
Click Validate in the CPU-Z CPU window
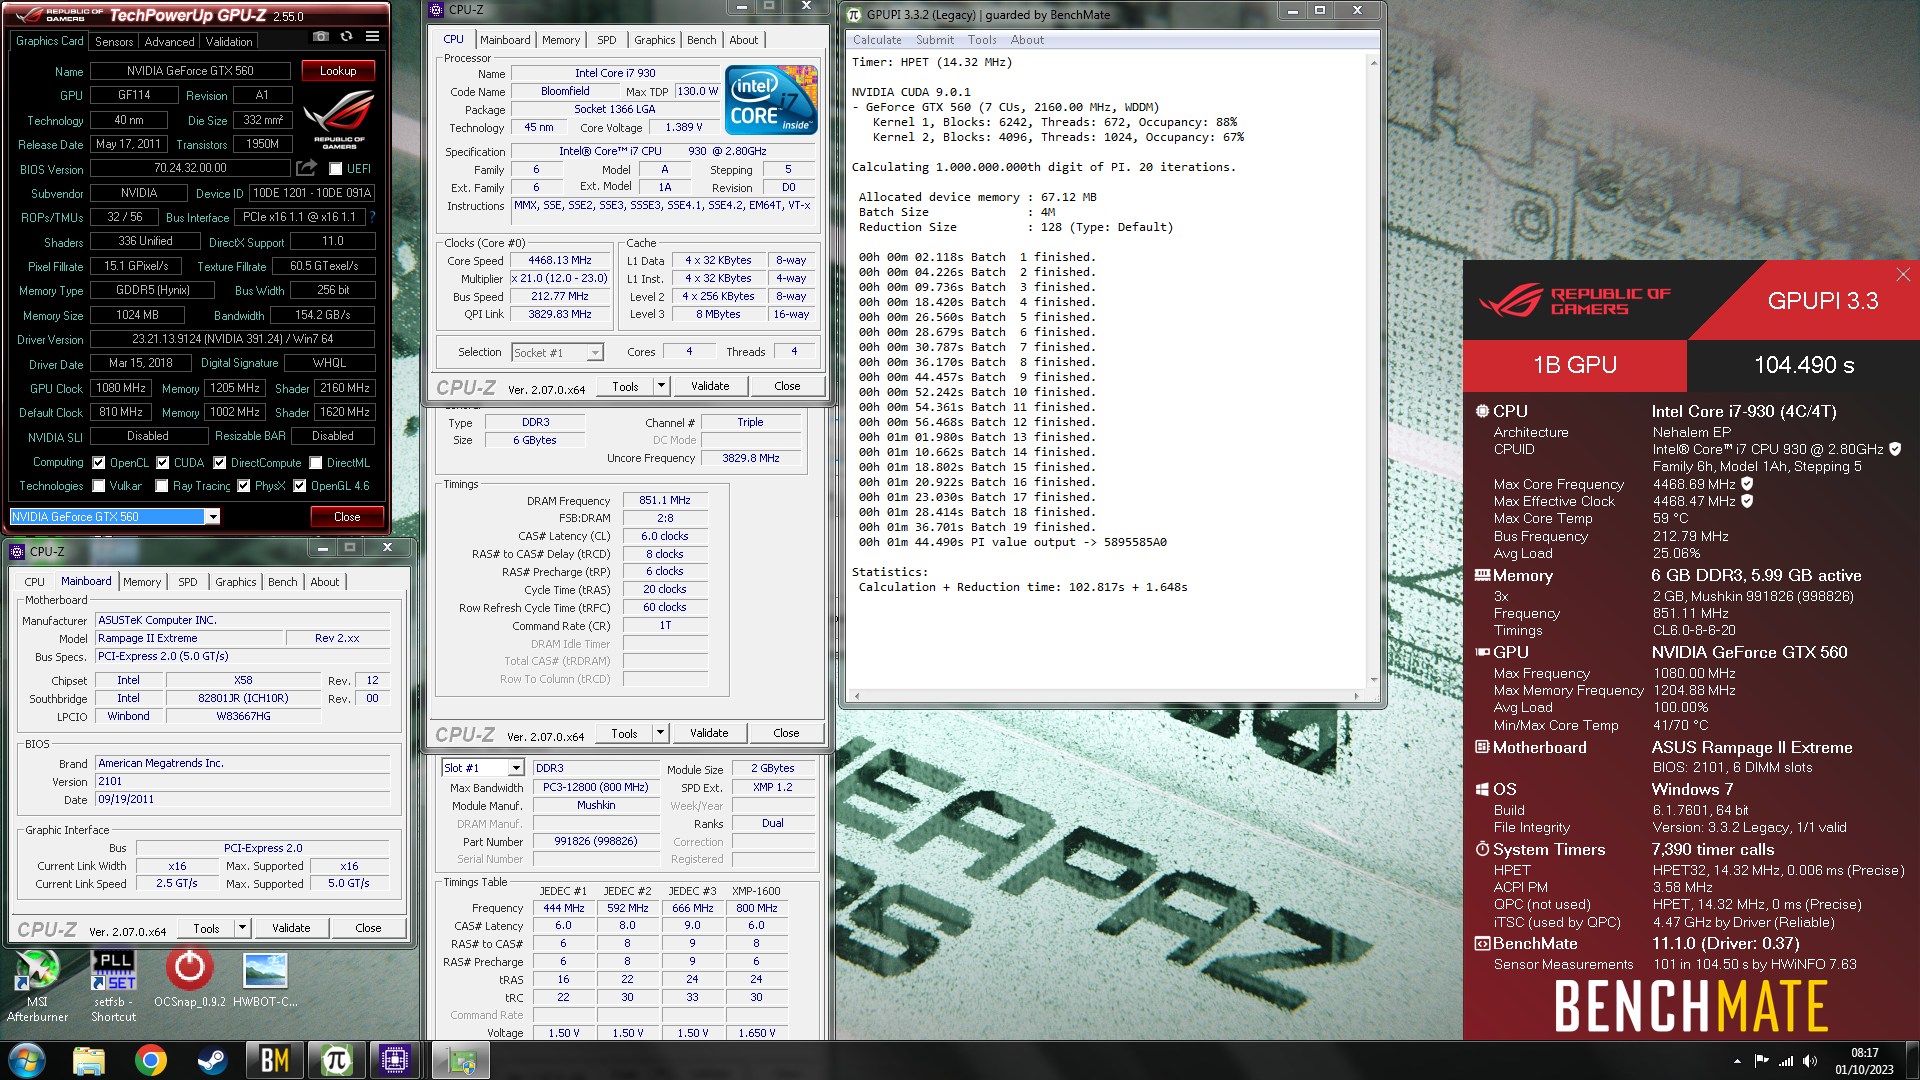(710, 386)
